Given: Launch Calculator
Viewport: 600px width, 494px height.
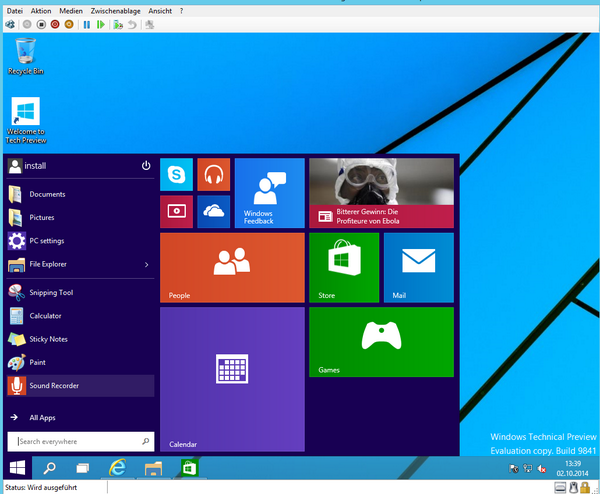Looking at the screenshot, I should click(x=80, y=316).
